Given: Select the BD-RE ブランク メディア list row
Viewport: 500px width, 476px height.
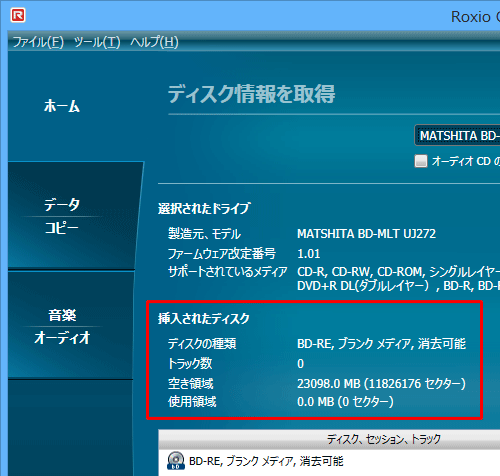Looking at the screenshot, I should (x=329, y=461).
